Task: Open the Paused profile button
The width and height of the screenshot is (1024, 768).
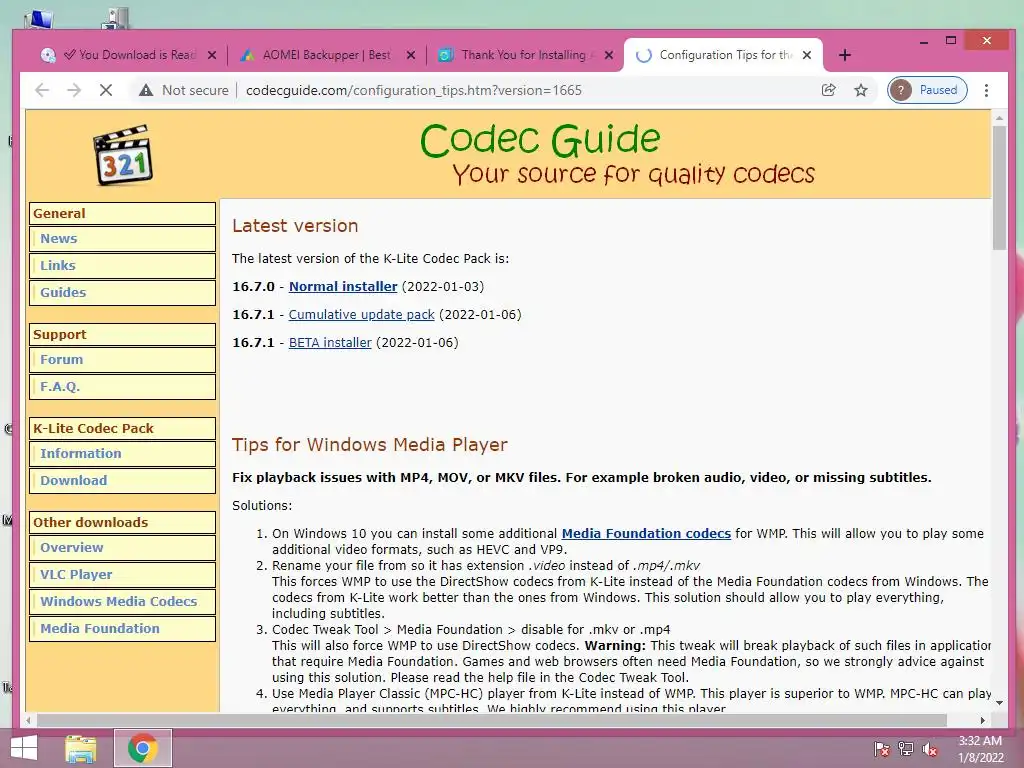Action: coord(927,90)
